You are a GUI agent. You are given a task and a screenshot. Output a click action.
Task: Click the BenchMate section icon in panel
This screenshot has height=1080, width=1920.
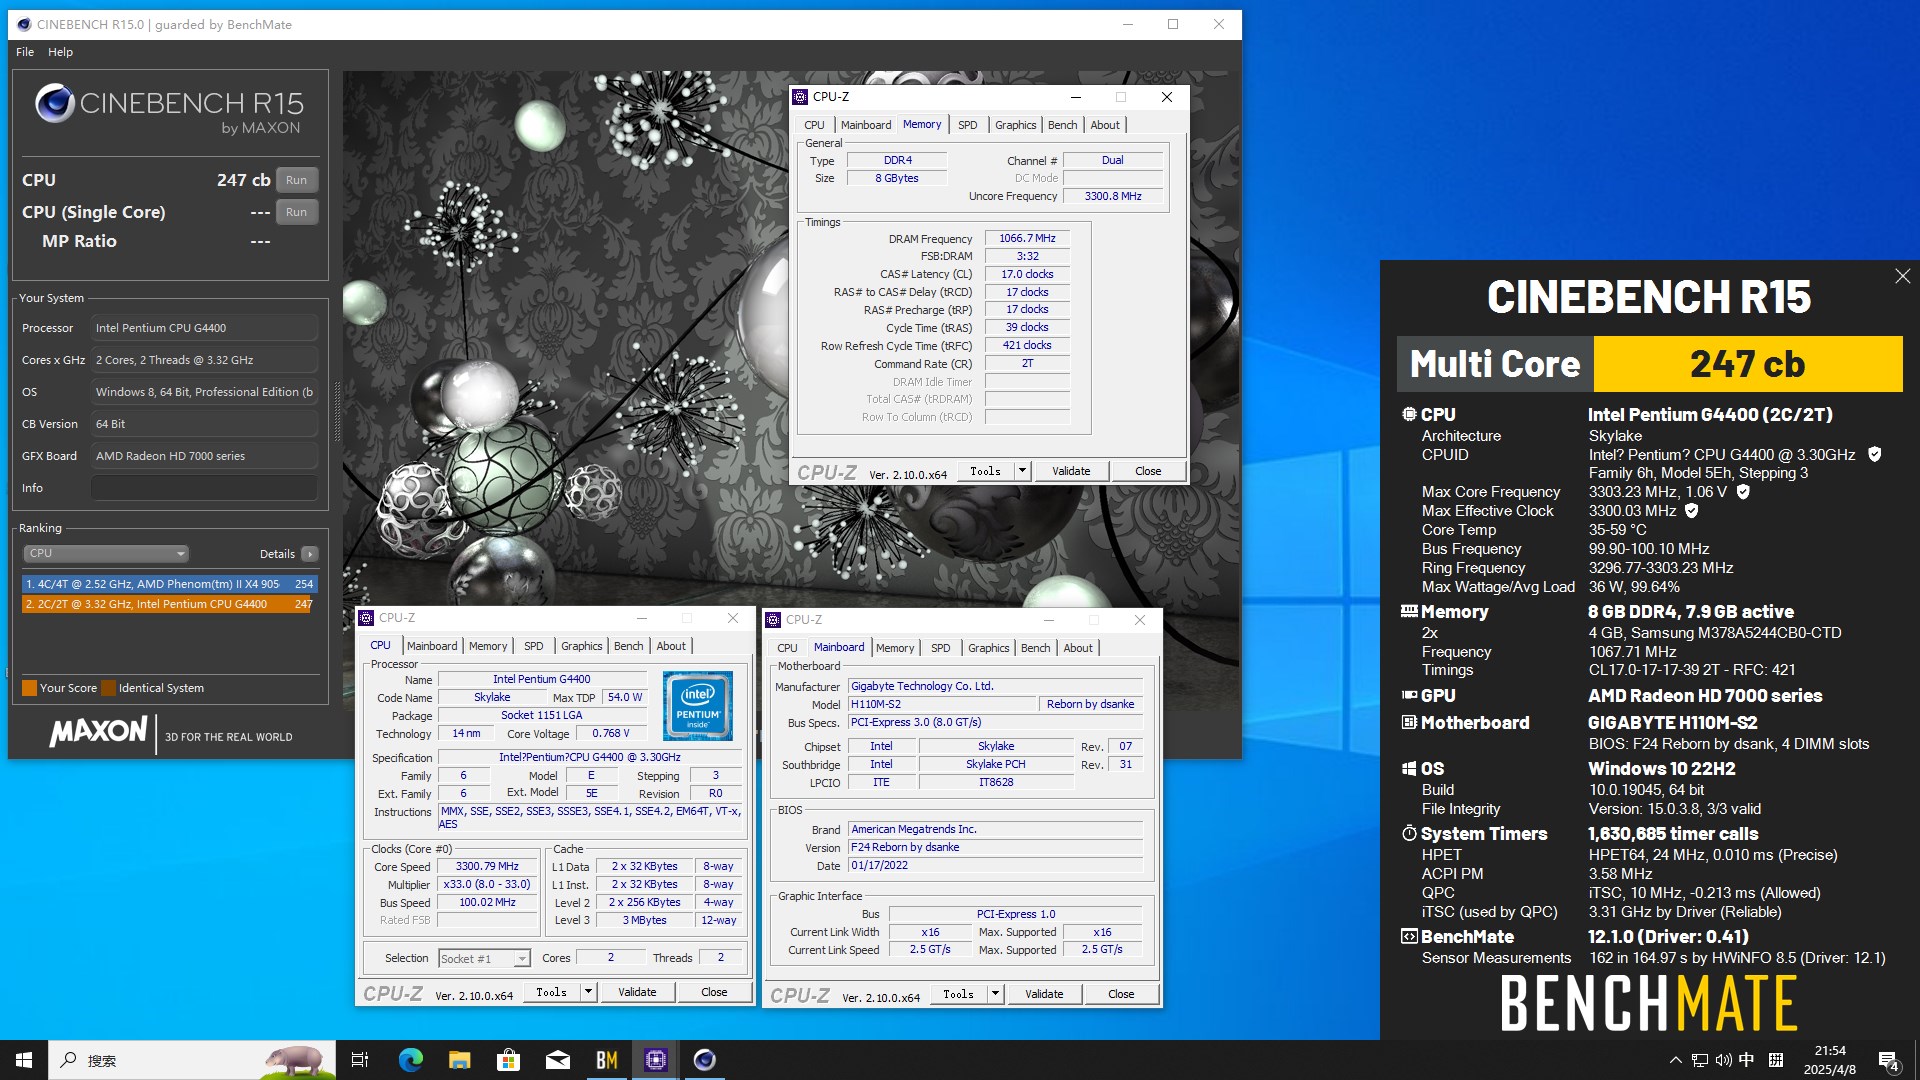tap(1409, 937)
